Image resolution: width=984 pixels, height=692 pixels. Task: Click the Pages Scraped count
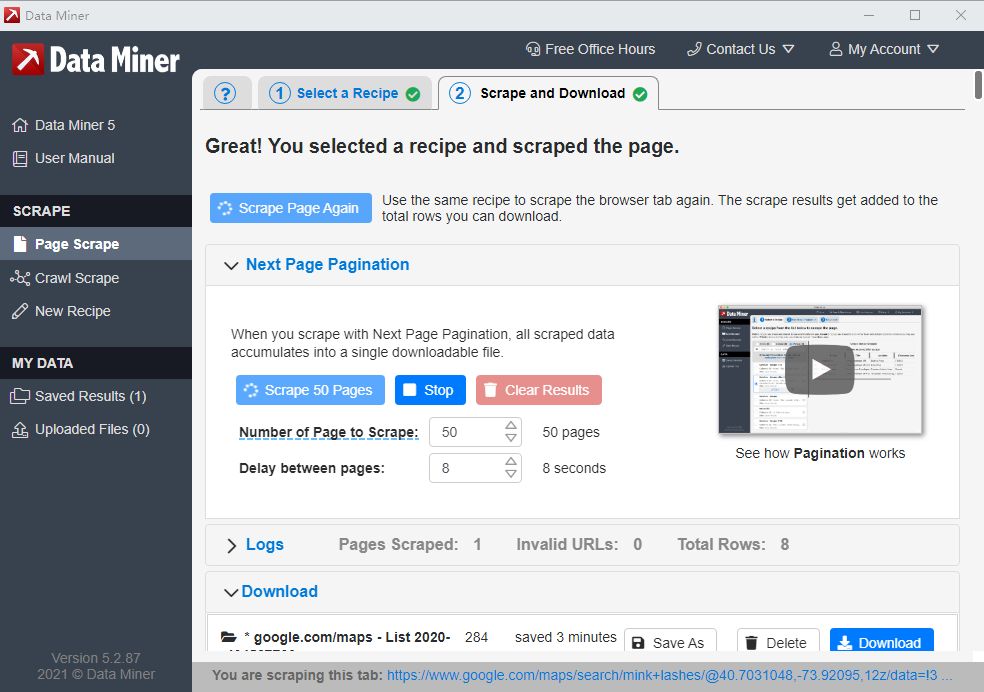point(478,545)
